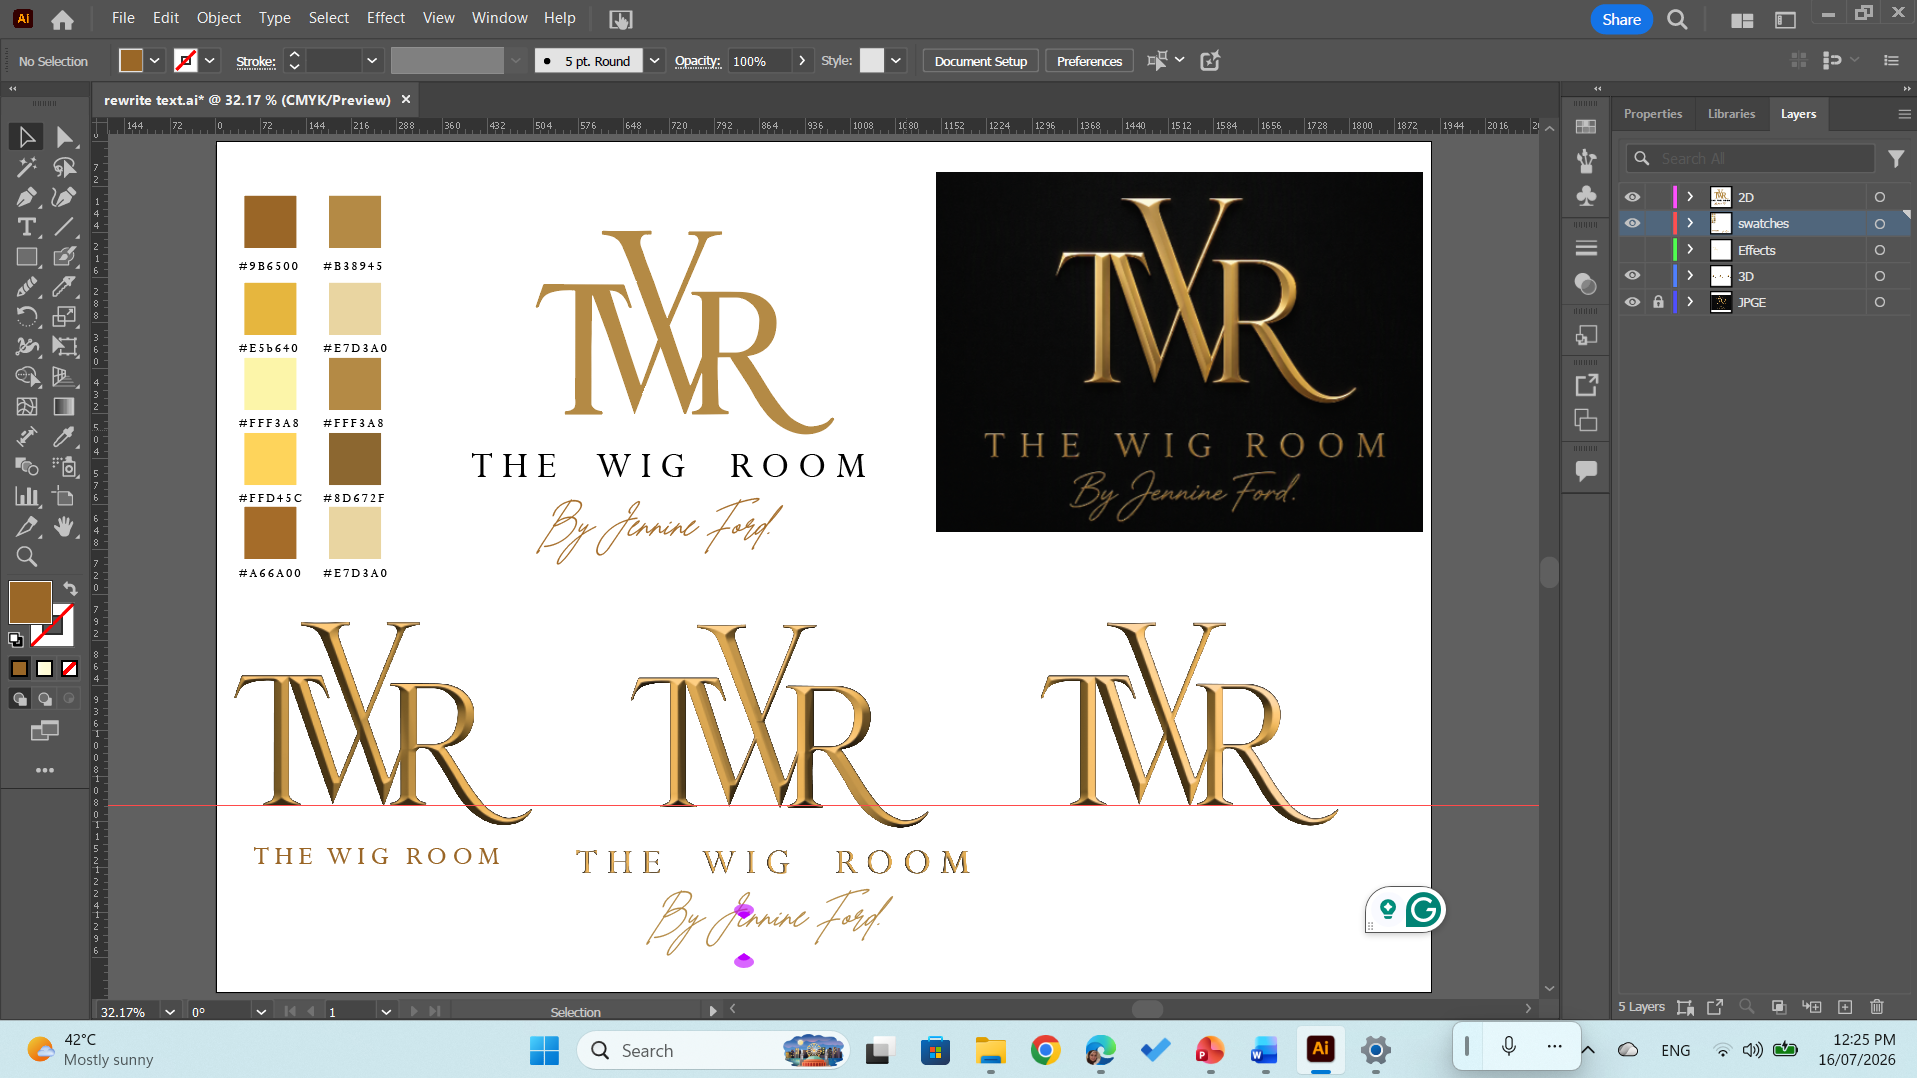Open the Effect menu

click(x=386, y=18)
